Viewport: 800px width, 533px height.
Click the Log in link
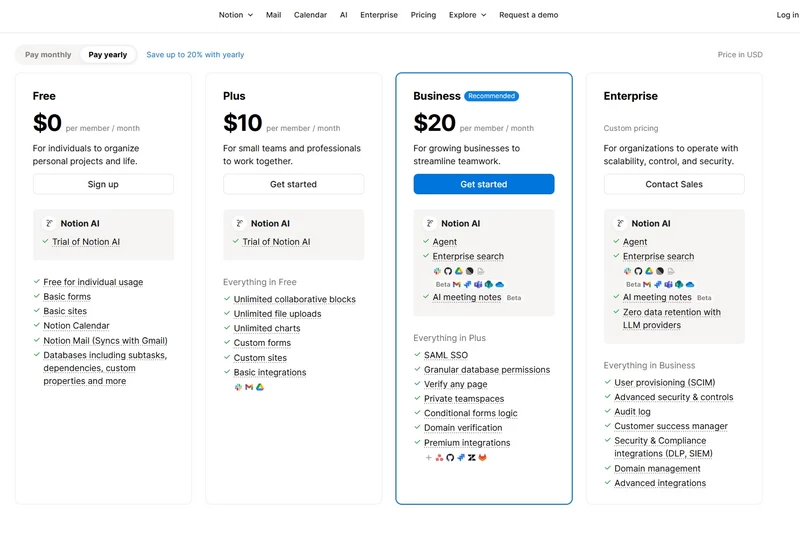click(x=787, y=15)
